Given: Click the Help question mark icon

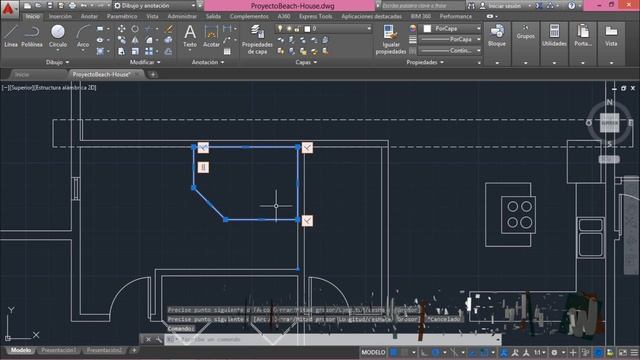Looking at the screenshot, I should [571, 6].
